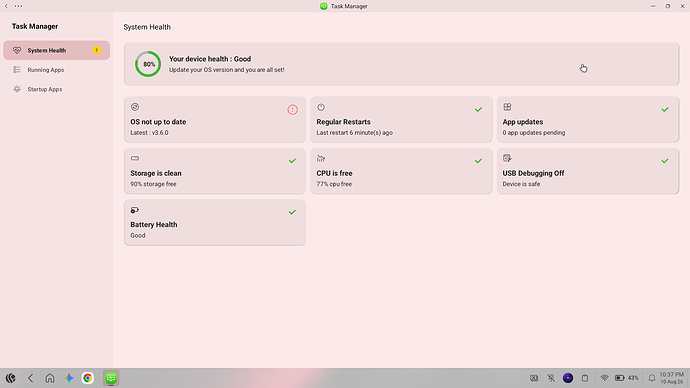
Task: Switch to Startup Apps section
Action: (56, 89)
